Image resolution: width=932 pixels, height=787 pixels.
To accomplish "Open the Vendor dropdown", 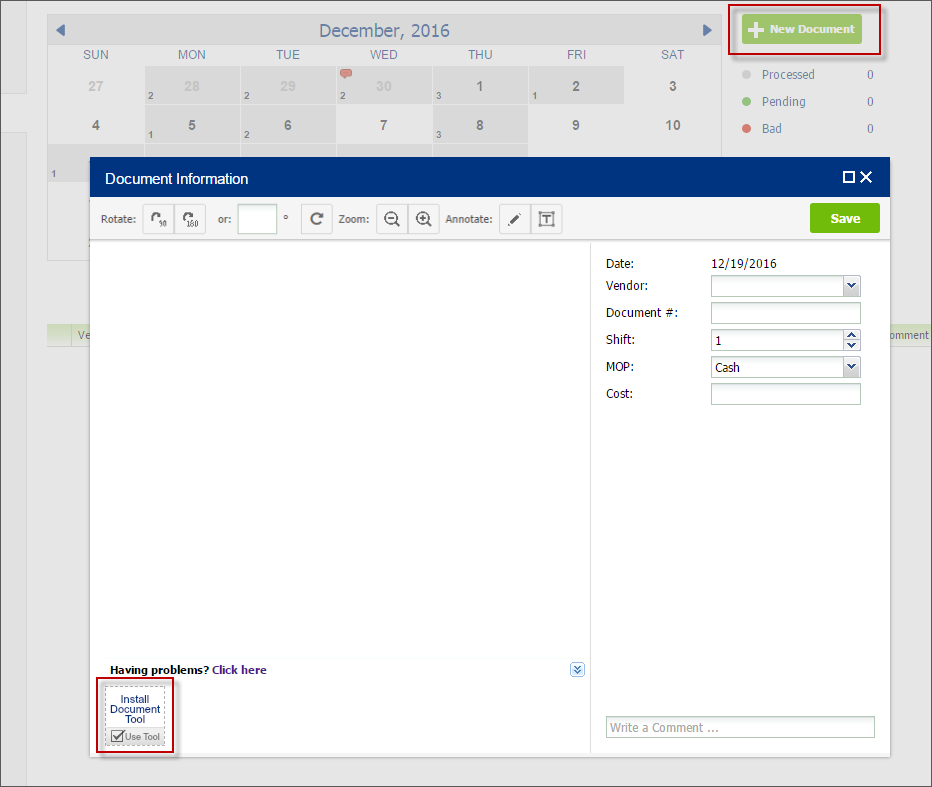I will [851, 286].
